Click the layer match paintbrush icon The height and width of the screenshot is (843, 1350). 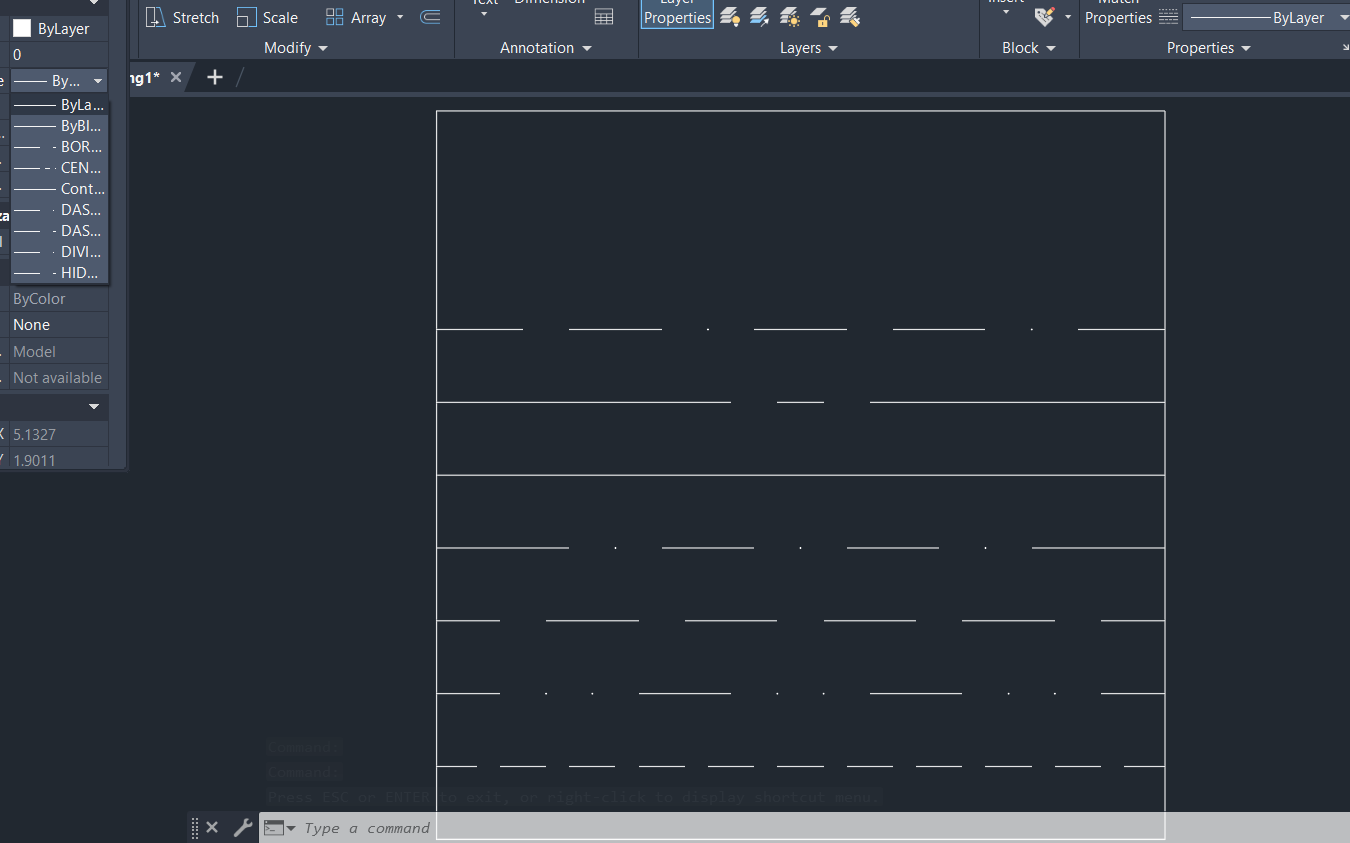point(850,17)
